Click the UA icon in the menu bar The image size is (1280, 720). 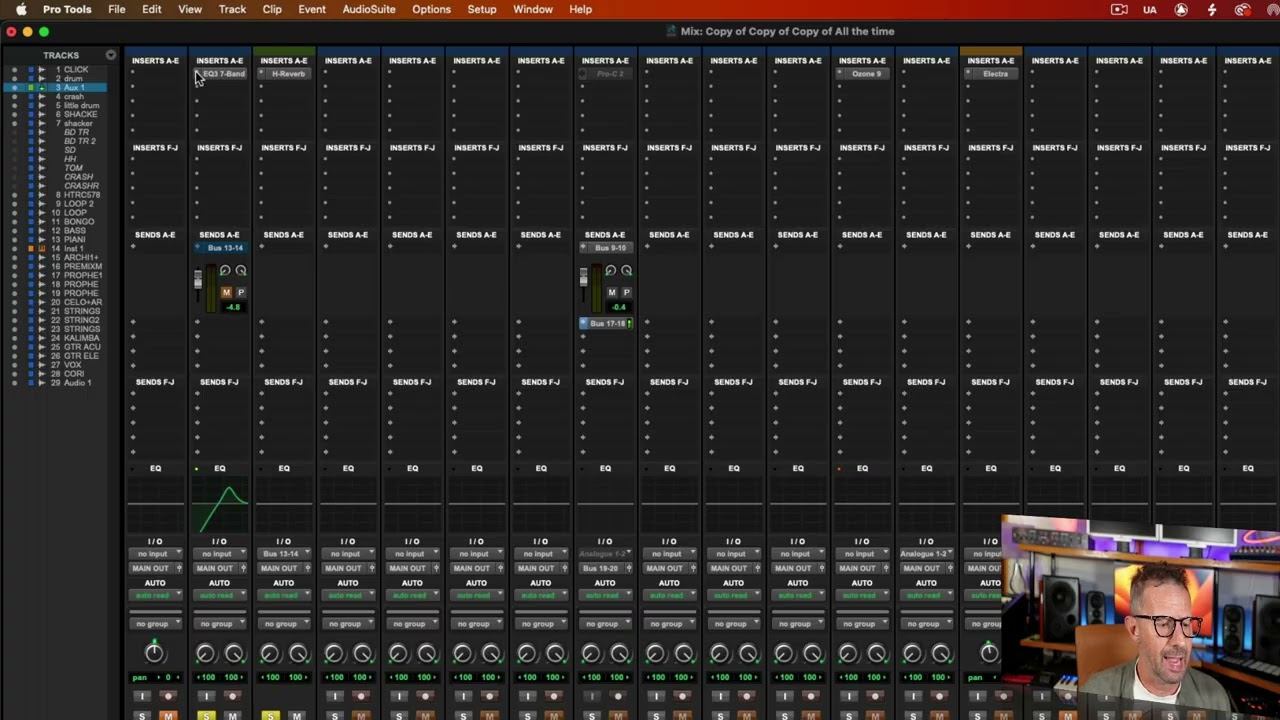point(1150,10)
